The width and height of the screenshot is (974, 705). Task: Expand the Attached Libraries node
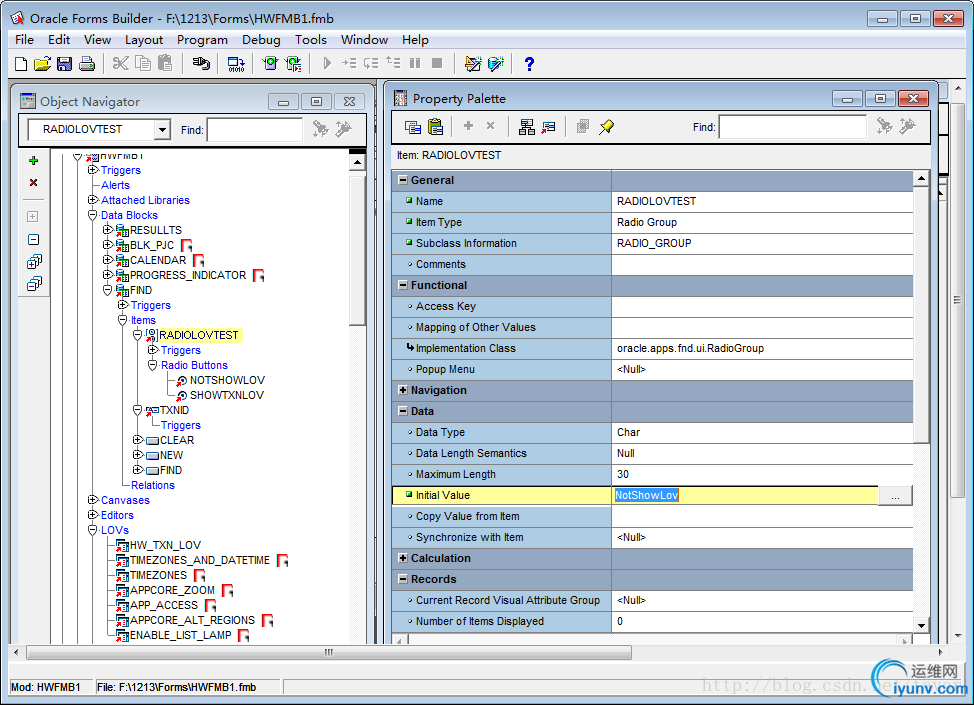(93, 199)
